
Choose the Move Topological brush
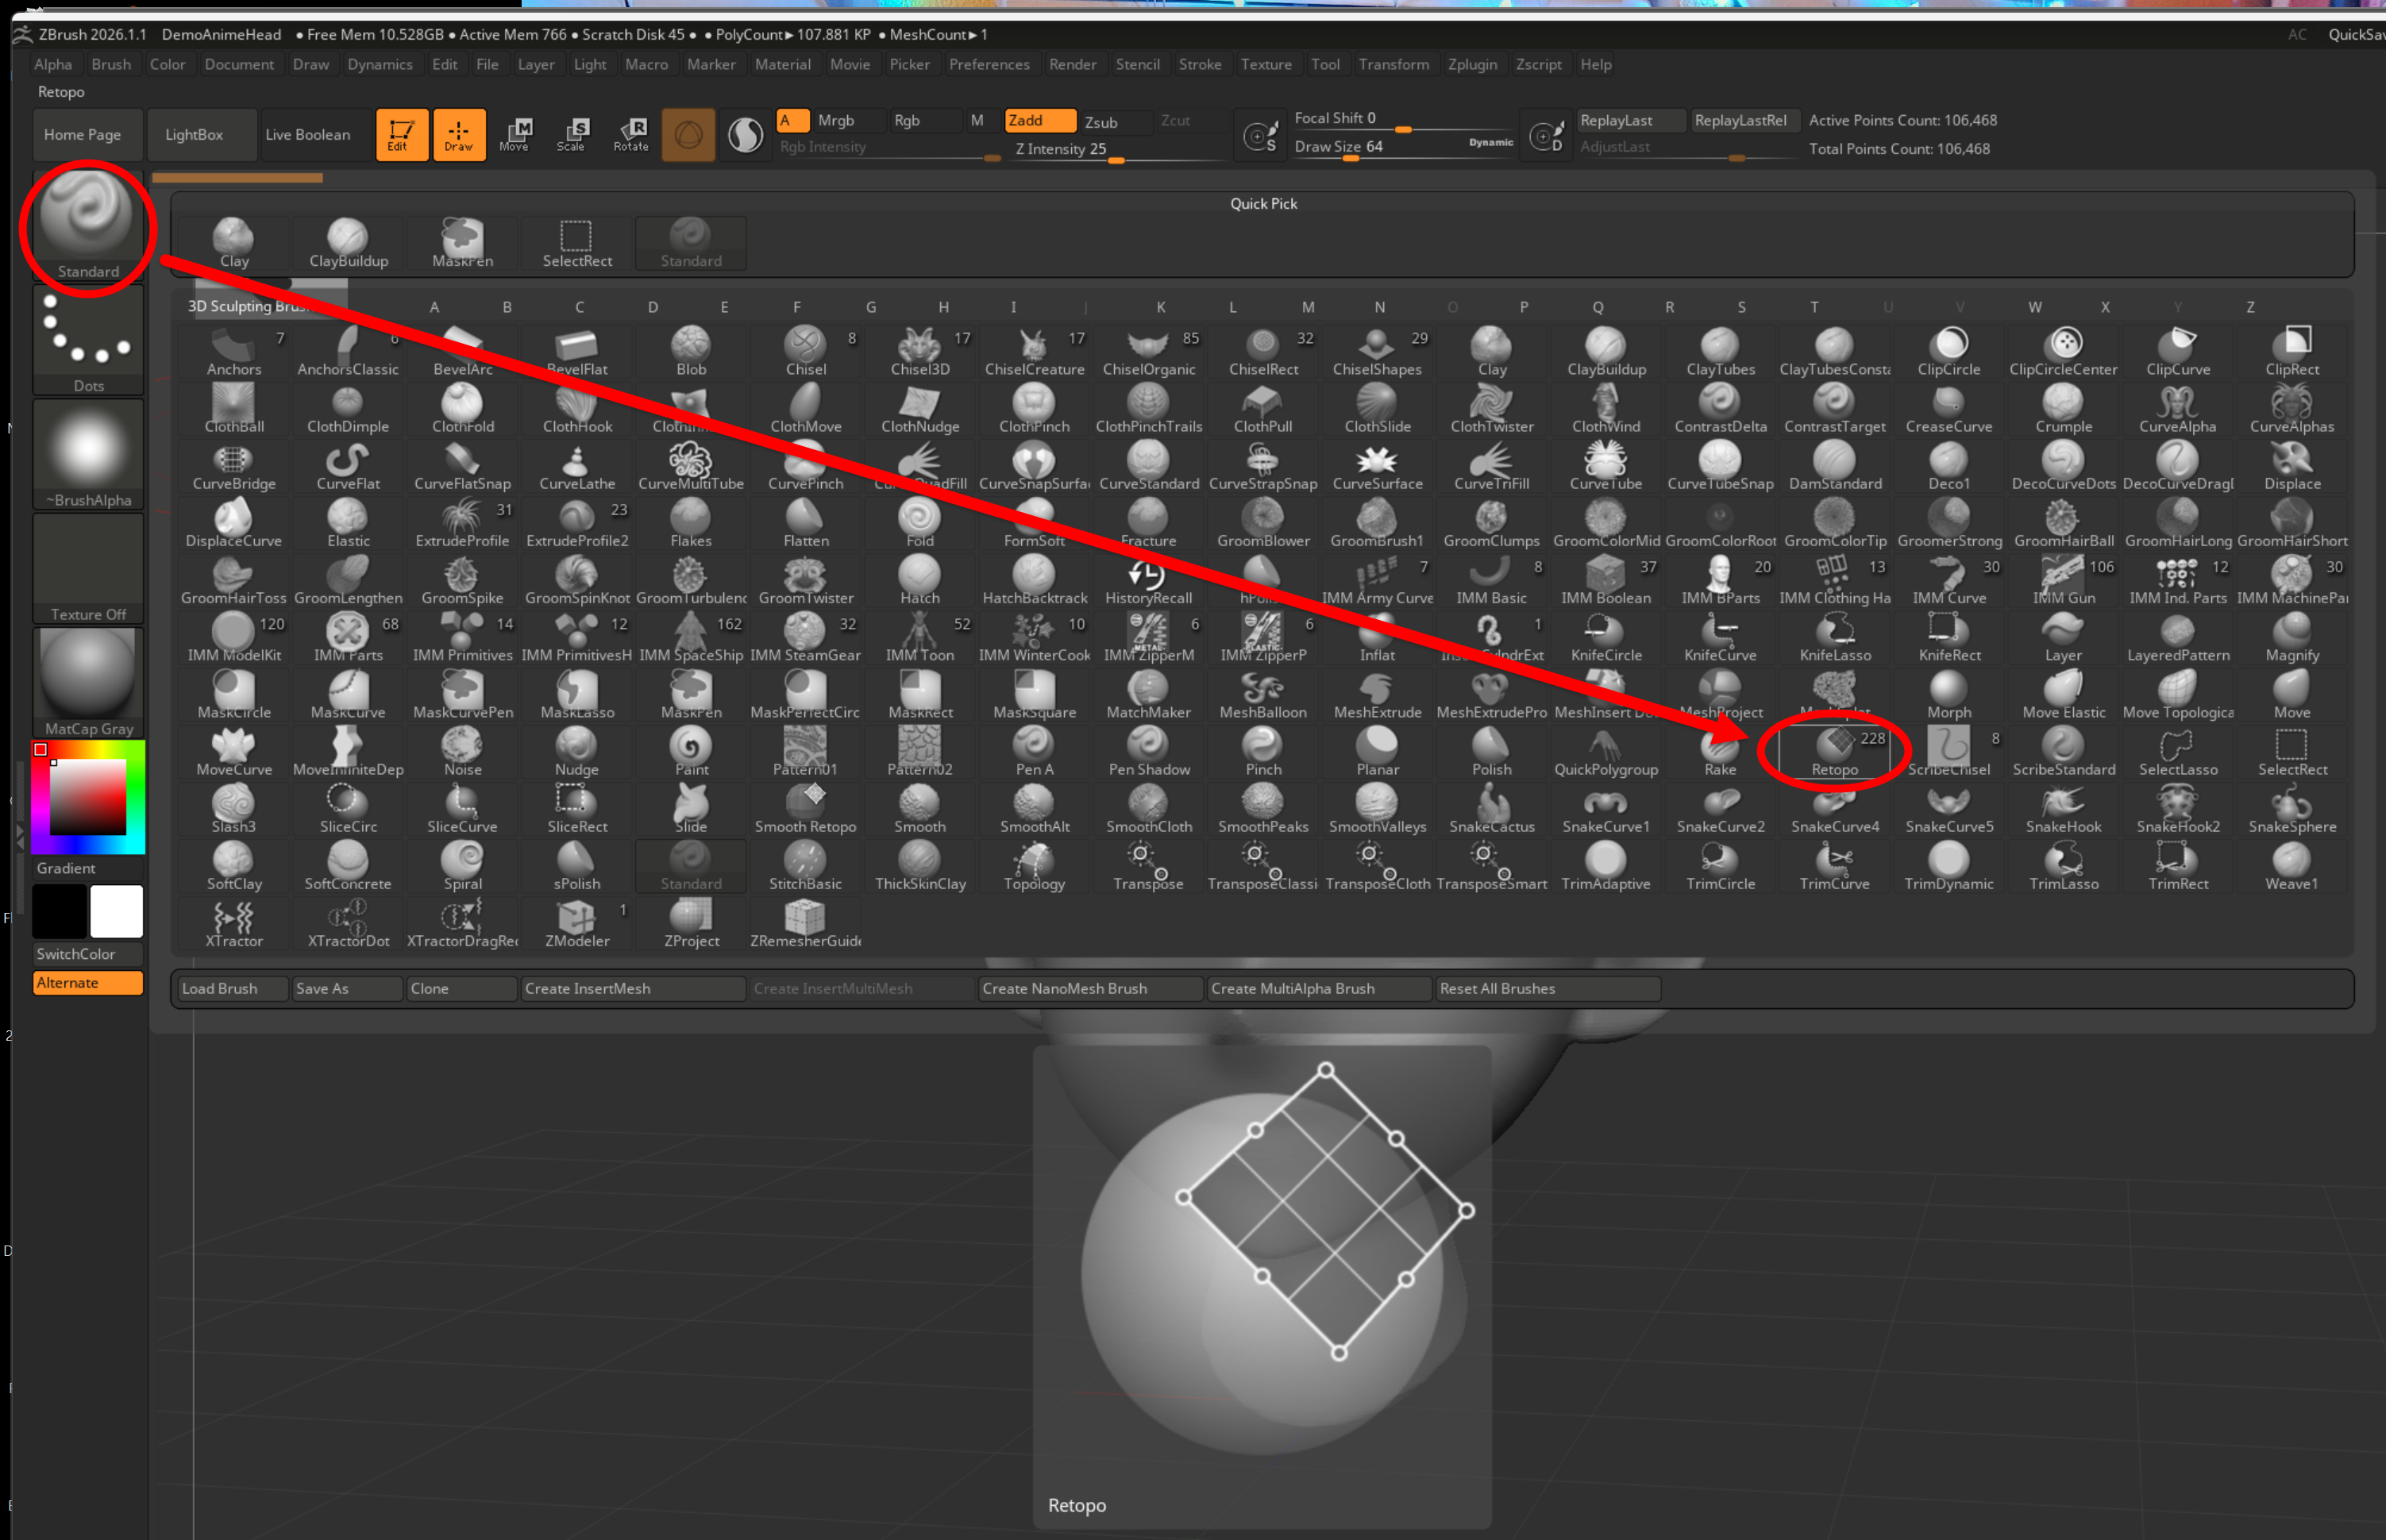pyautogui.click(x=2177, y=694)
